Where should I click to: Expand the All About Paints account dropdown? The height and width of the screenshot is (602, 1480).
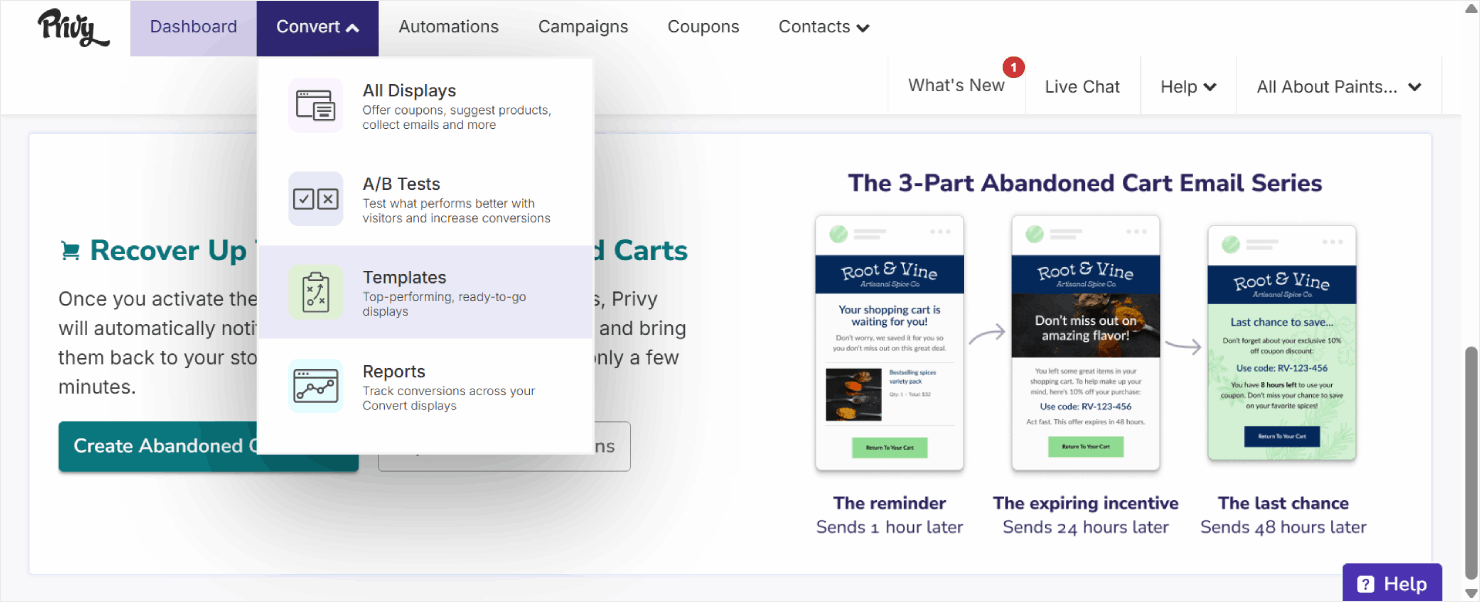1339,86
